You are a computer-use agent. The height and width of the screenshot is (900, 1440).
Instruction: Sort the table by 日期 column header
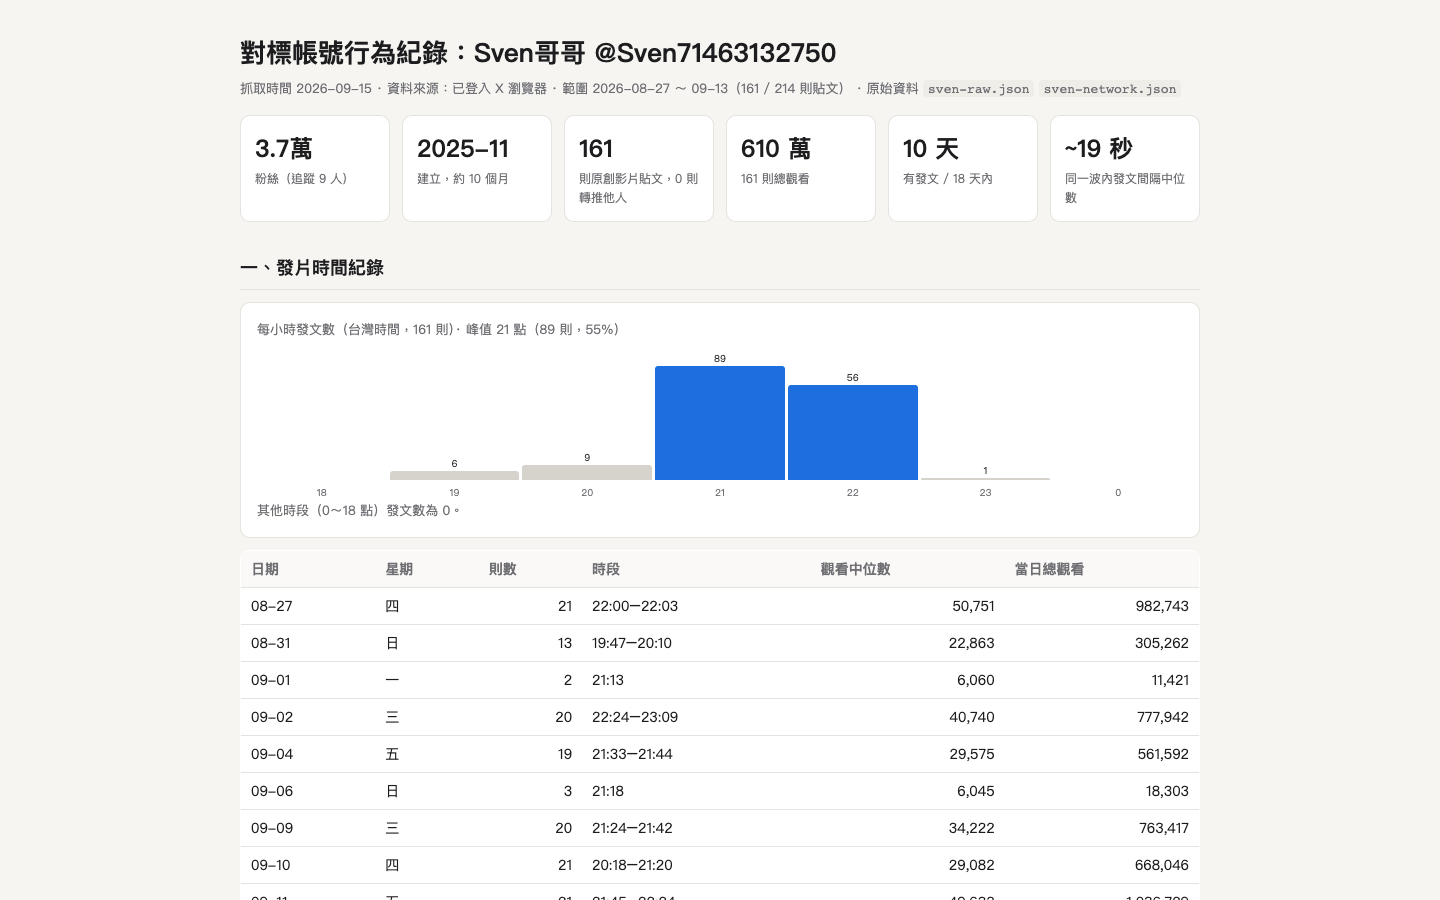(x=265, y=569)
